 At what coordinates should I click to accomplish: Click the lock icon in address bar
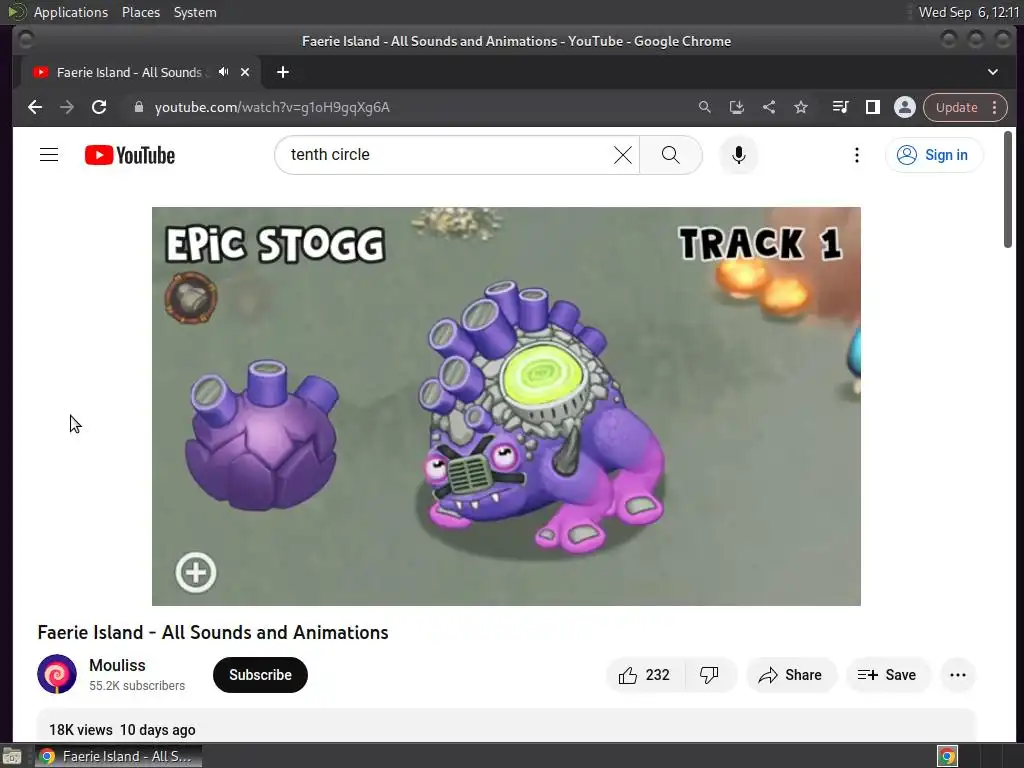(x=138, y=107)
